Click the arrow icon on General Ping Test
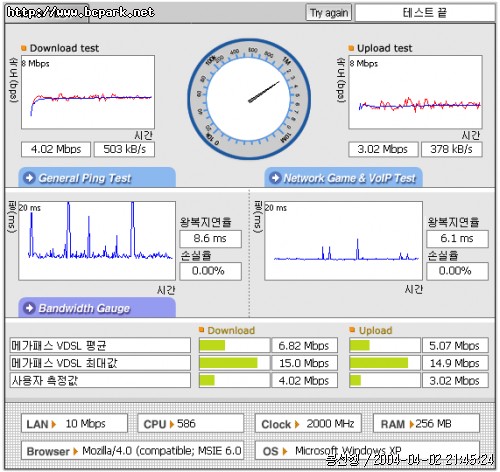The image size is (500, 472). tap(29, 178)
